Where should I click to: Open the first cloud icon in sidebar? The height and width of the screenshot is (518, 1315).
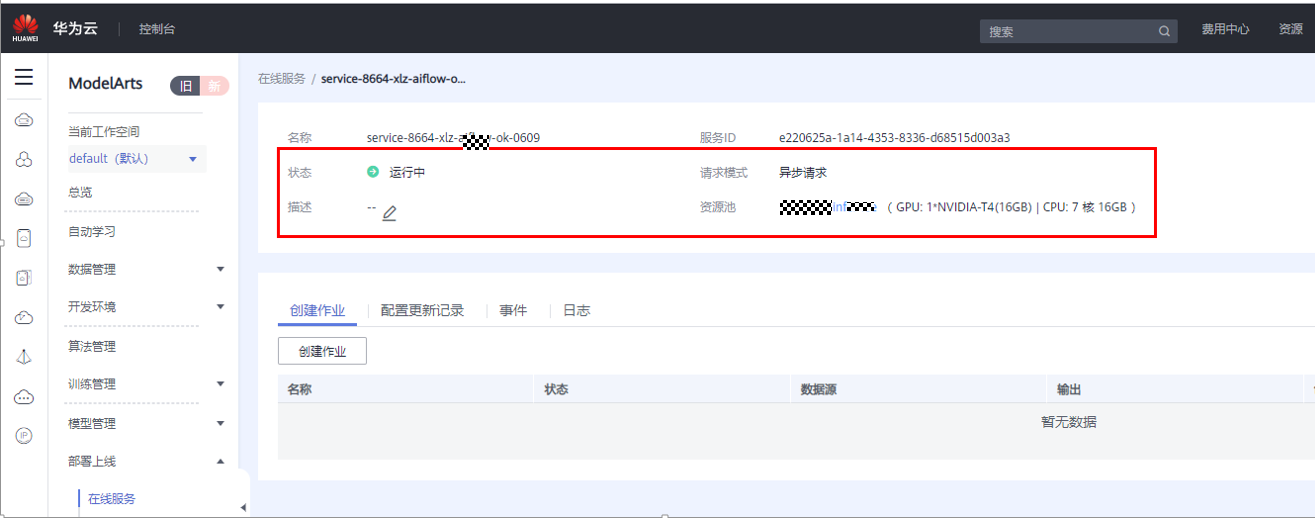tap(24, 121)
